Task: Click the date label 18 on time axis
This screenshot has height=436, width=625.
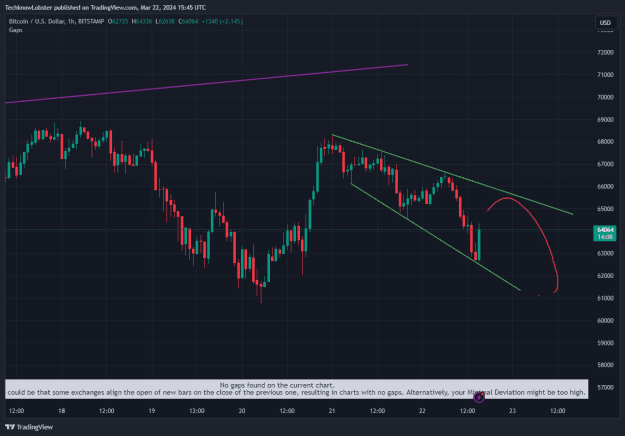Action: pyautogui.click(x=61, y=411)
